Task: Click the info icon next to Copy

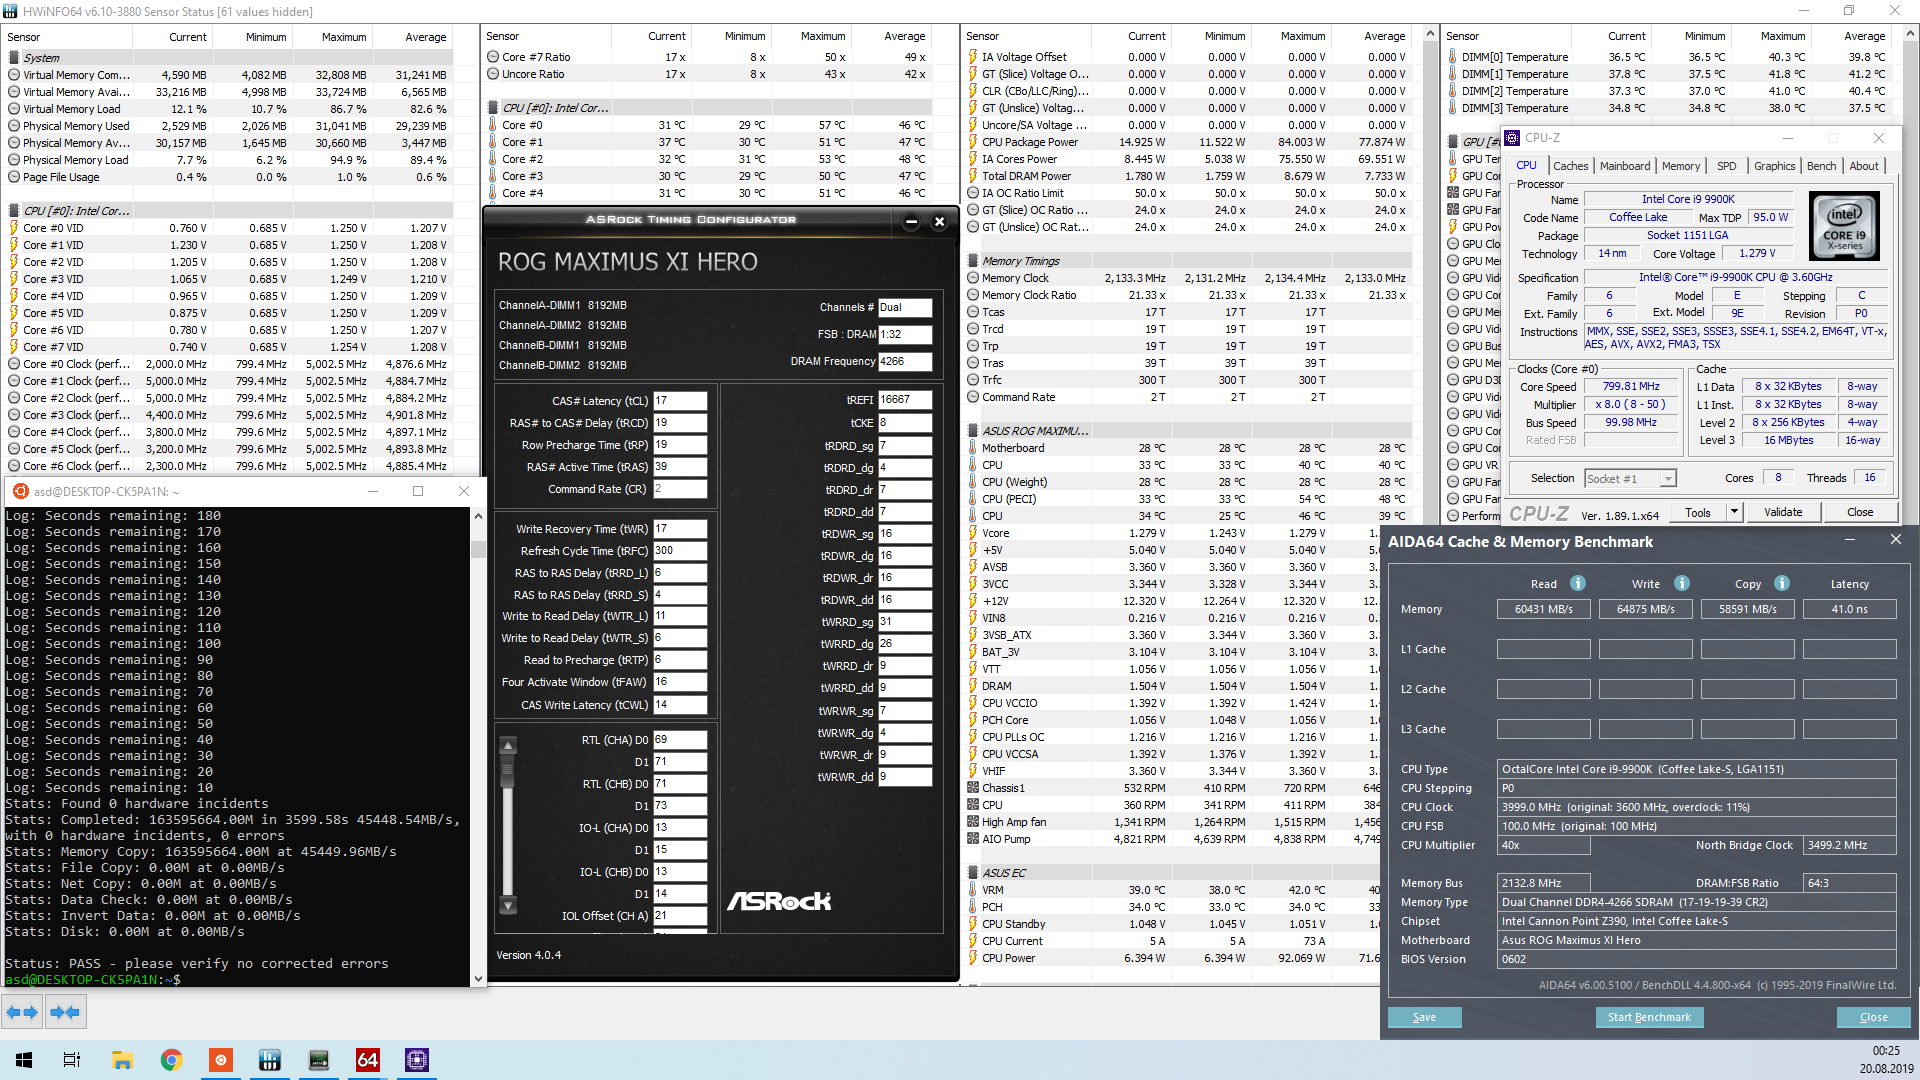Action: pos(1781,583)
